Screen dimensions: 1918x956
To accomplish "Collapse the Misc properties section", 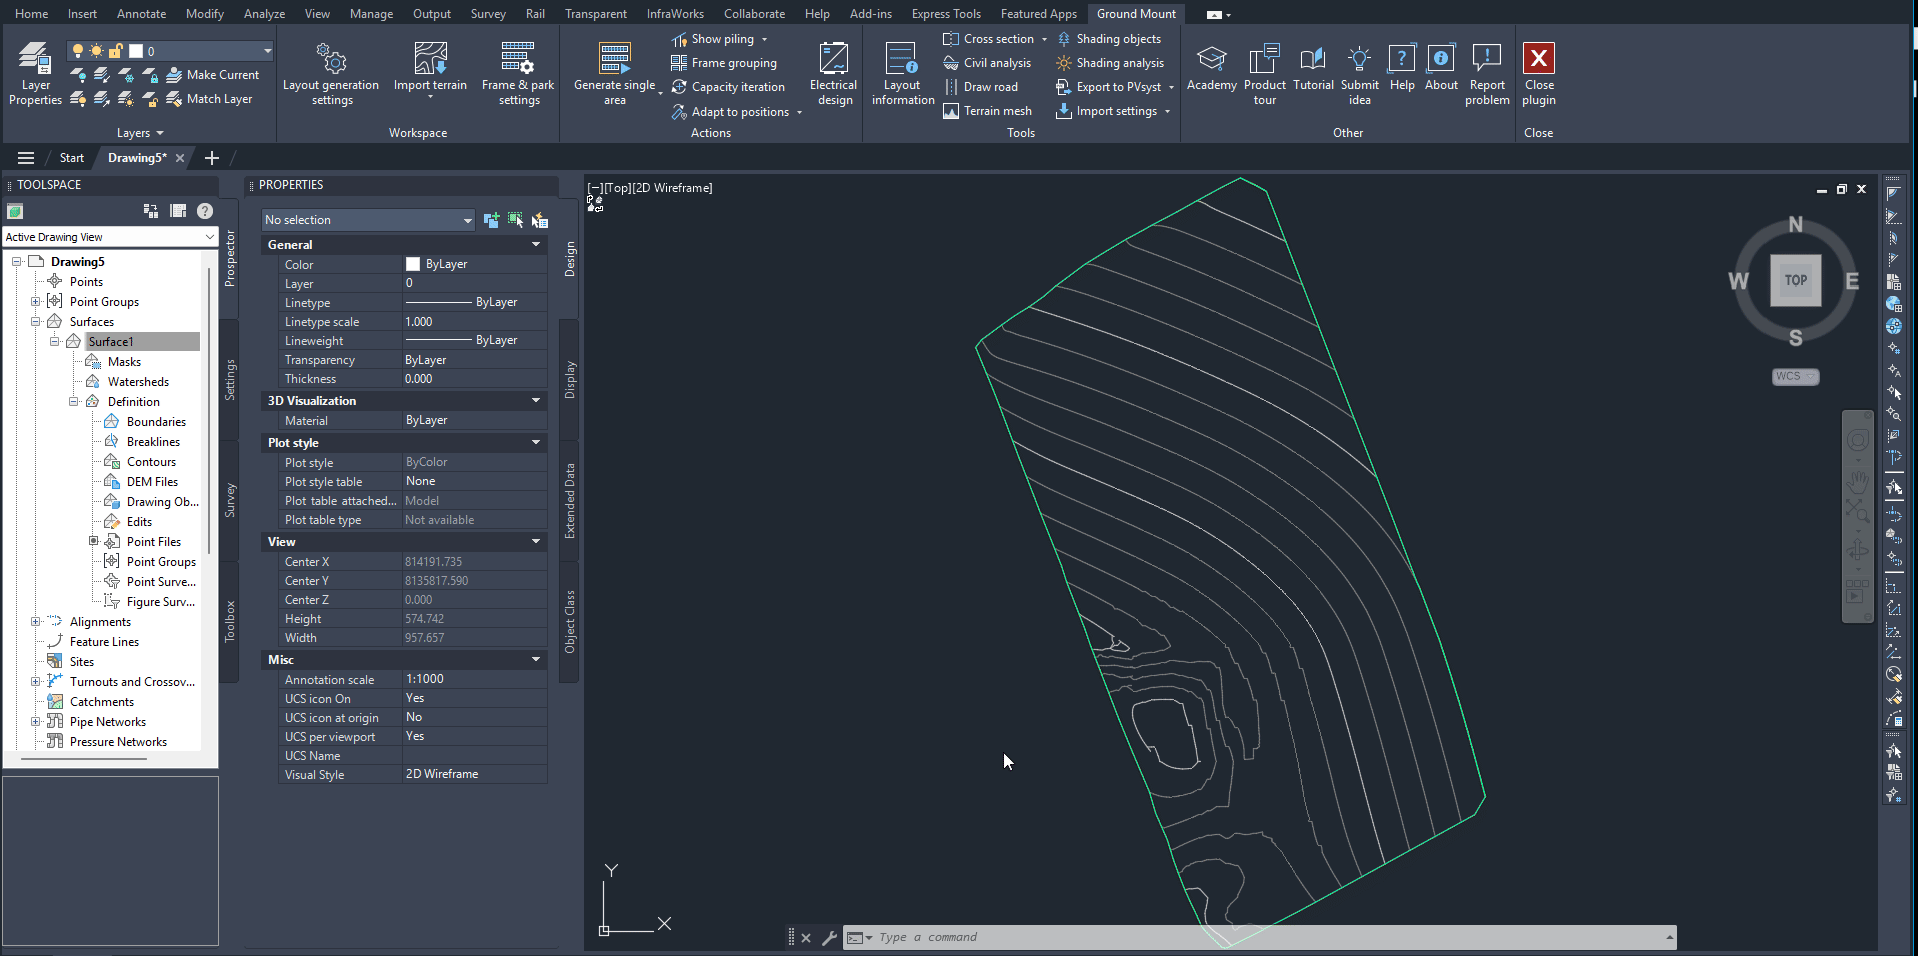I will pyautogui.click(x=536, y=660).
